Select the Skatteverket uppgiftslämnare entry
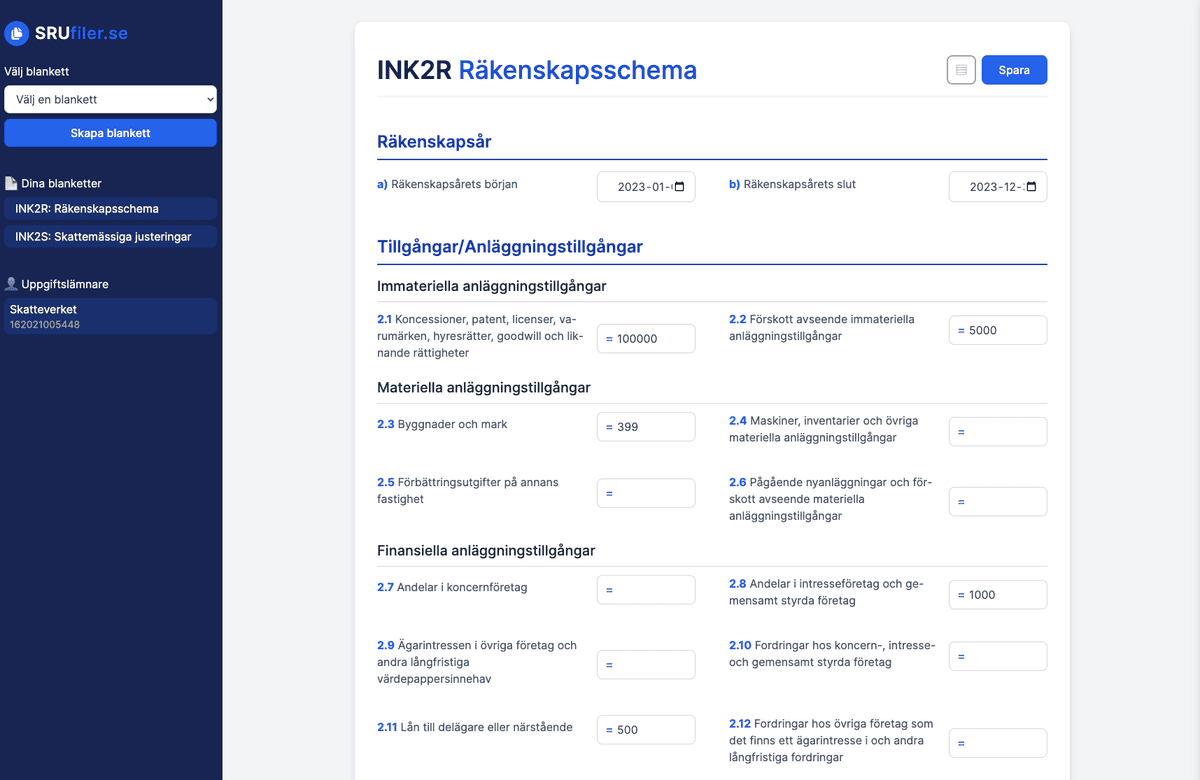 pos(110,316)
